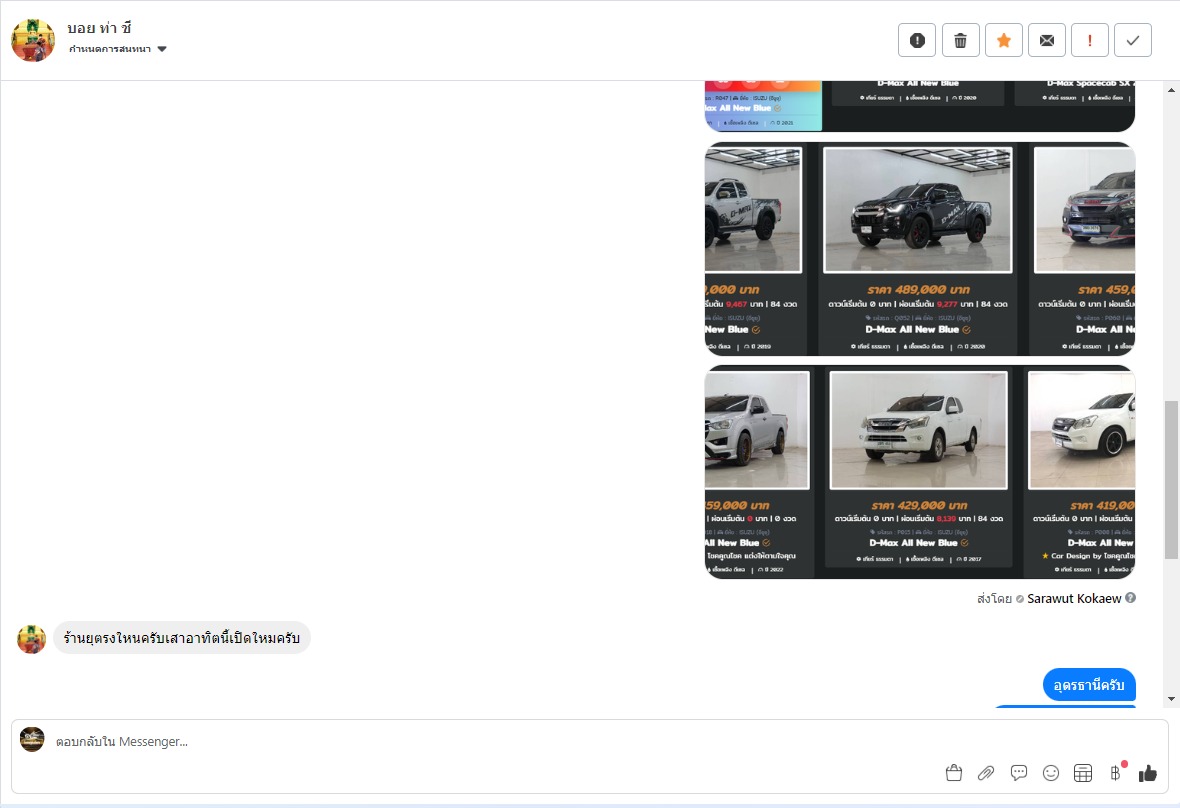Click the Baht payment request icon
The width and height of the screenshot is (1180, 808).
(x=1114, y=772)
